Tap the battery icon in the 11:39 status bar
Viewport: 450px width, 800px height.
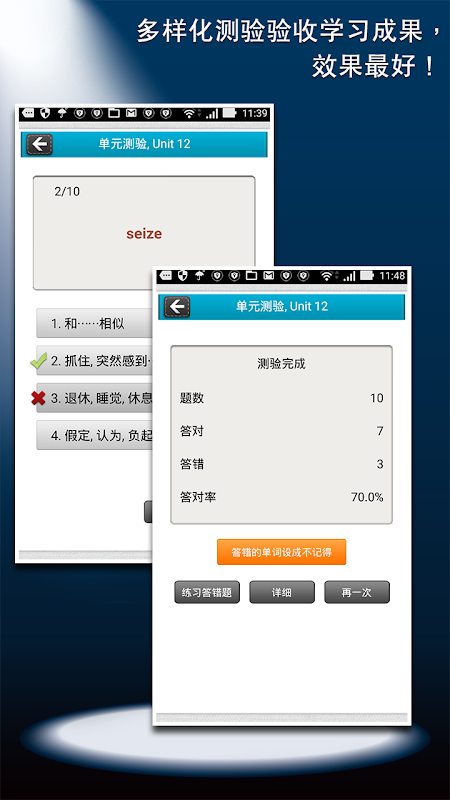point(230,113)
